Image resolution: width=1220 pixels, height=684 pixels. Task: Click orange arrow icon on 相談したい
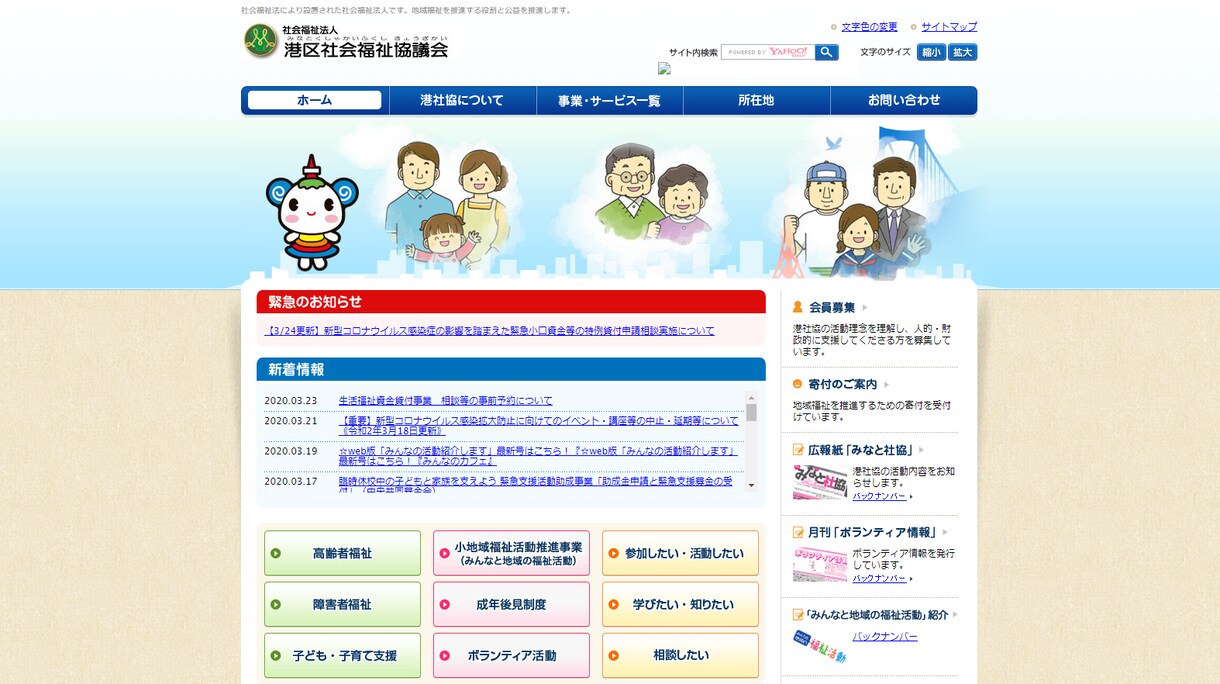point(614,656)
